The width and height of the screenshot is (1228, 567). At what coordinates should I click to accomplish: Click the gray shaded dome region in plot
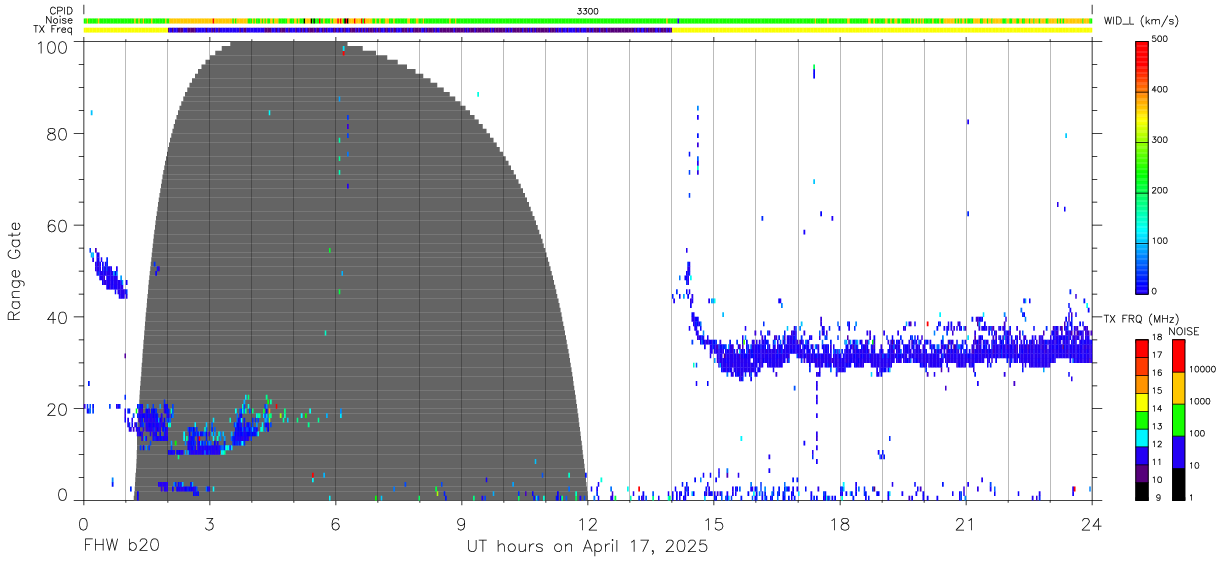coord(360,270)
